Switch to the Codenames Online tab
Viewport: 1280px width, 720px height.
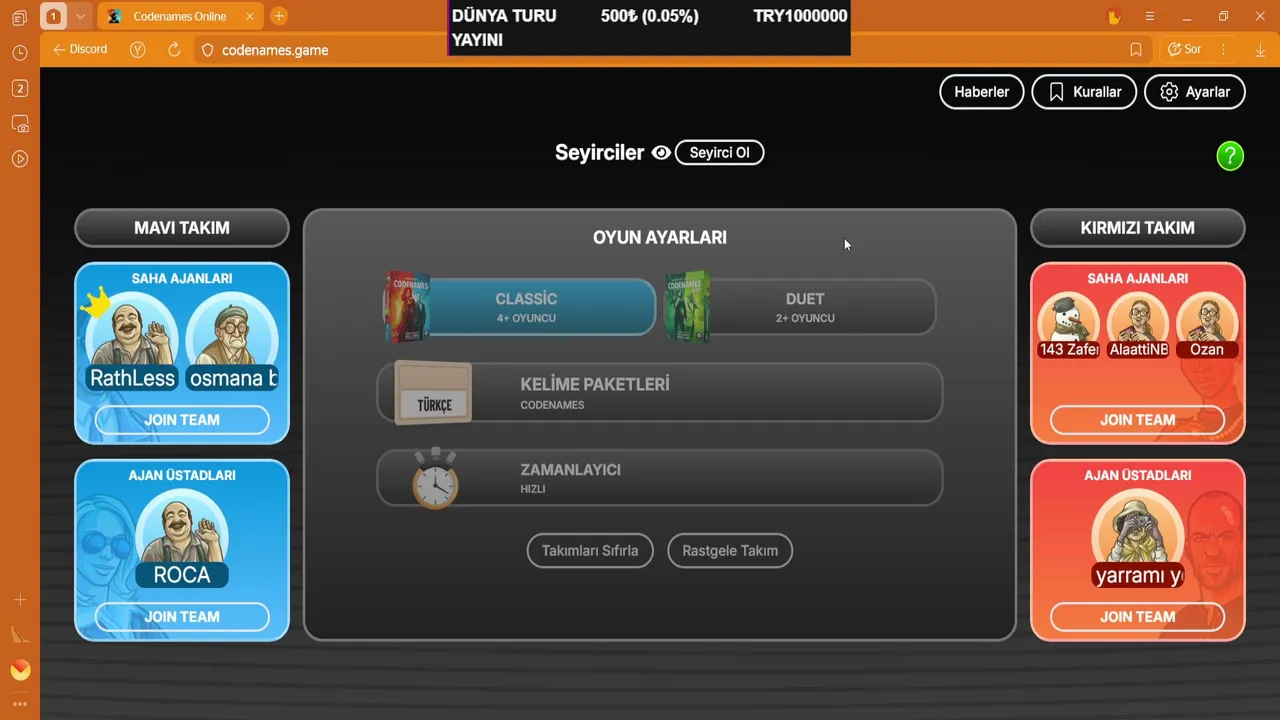[x=179, y=16]
